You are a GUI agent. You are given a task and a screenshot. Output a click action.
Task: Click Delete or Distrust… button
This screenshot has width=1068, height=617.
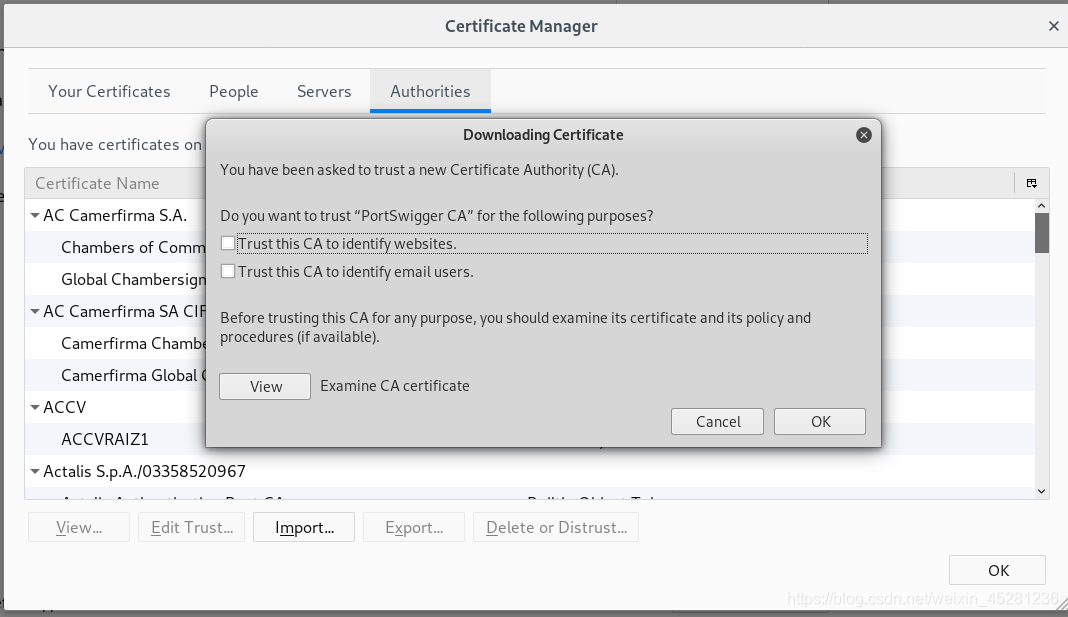(x=556, y=527)
